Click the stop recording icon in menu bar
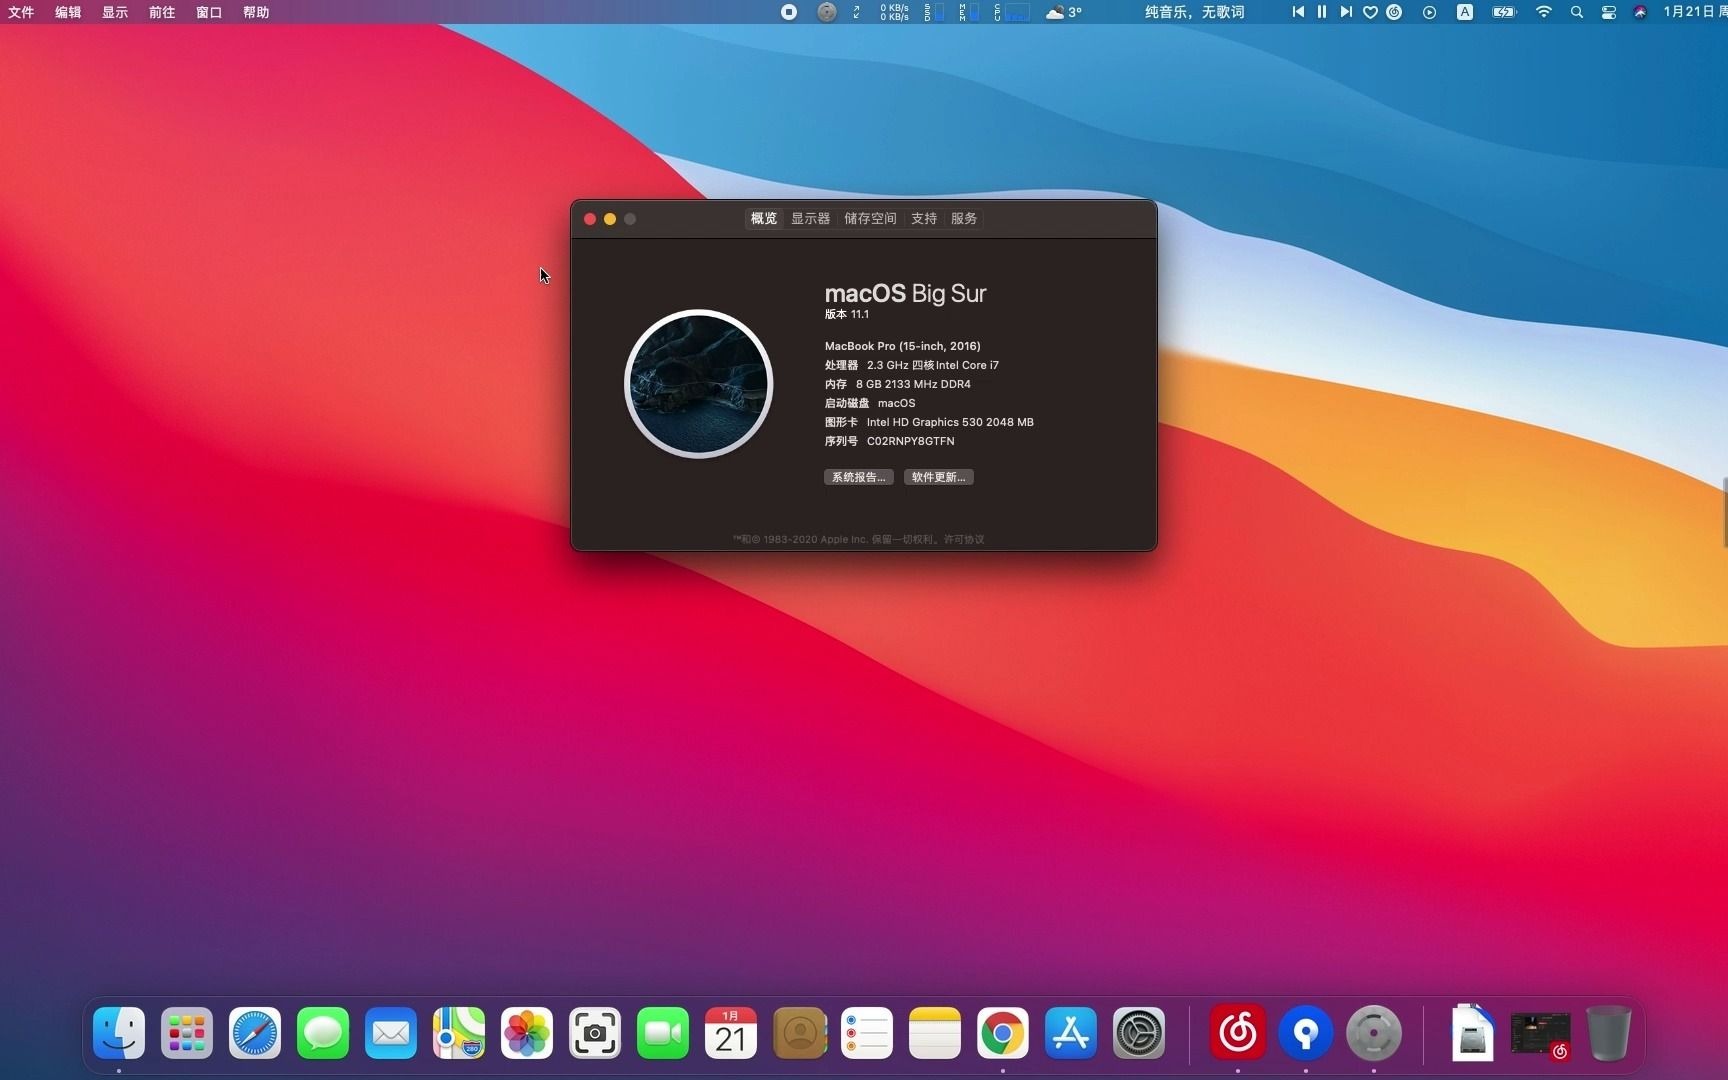This screenshot has width=1728, height=1080. tap(789, 12)
